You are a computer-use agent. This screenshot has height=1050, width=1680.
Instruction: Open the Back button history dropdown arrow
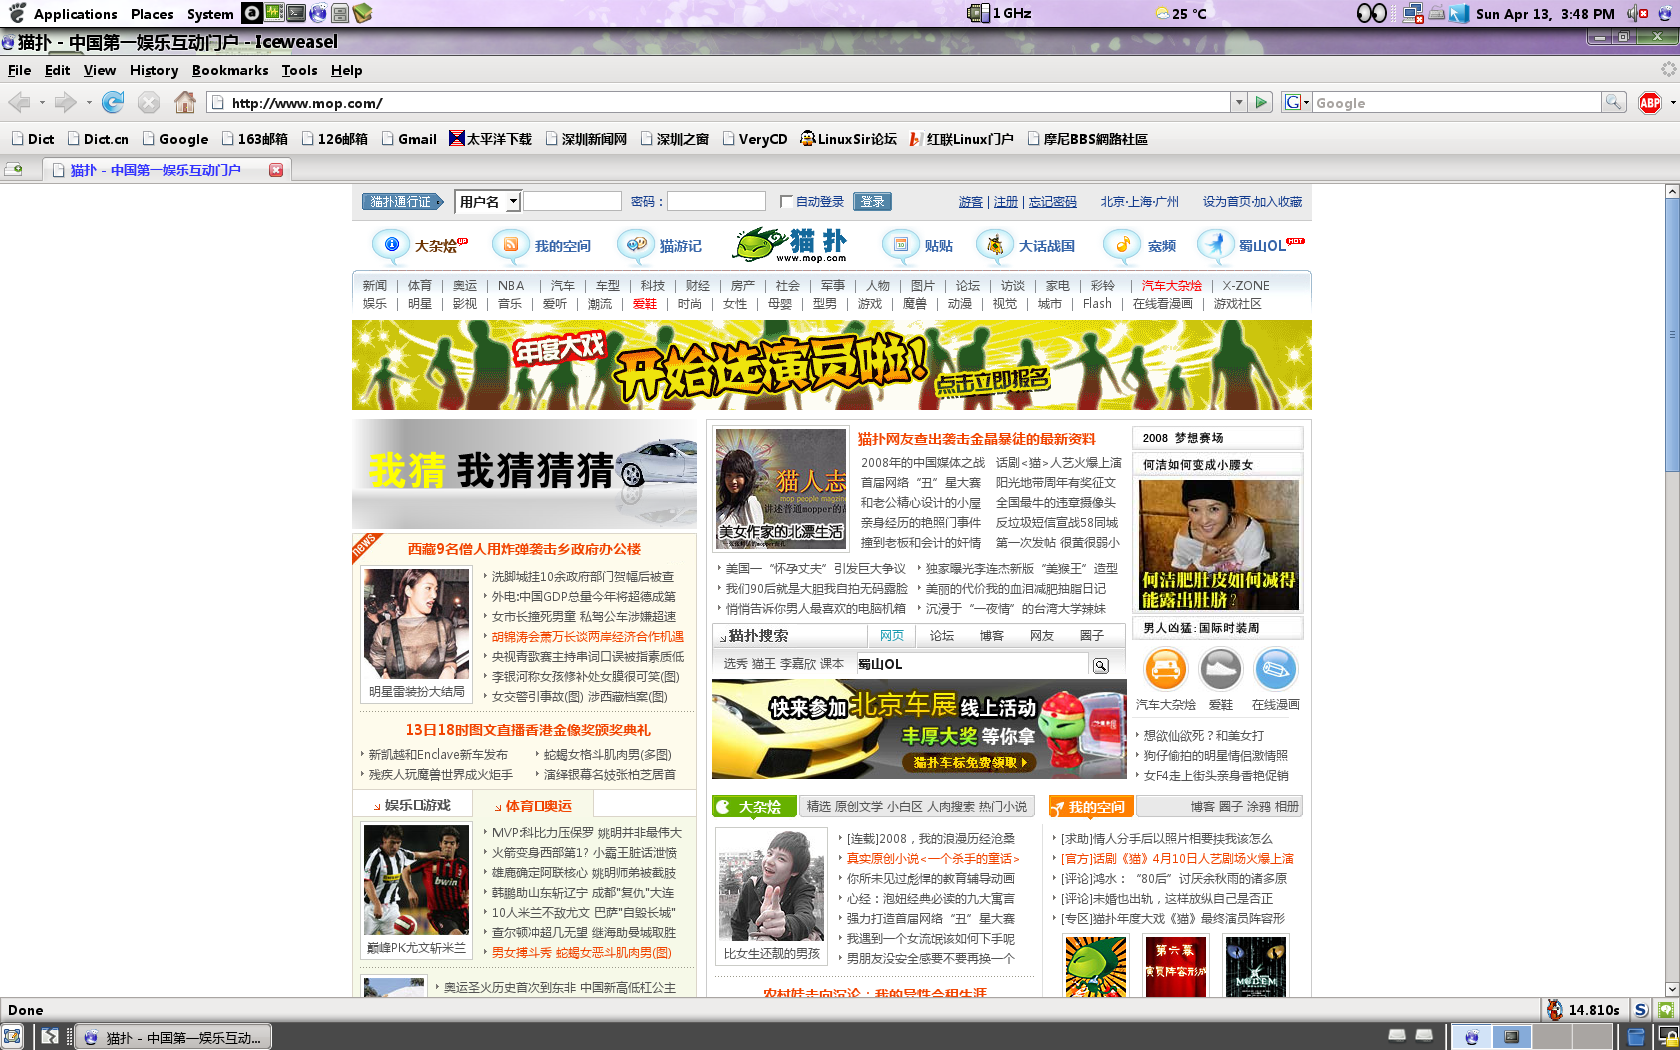click(x=41, y=102)
